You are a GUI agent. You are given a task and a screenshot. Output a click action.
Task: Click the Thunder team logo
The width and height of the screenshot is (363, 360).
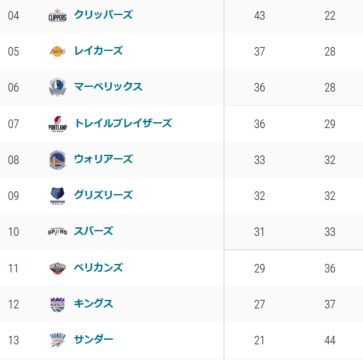coord(57,340)
